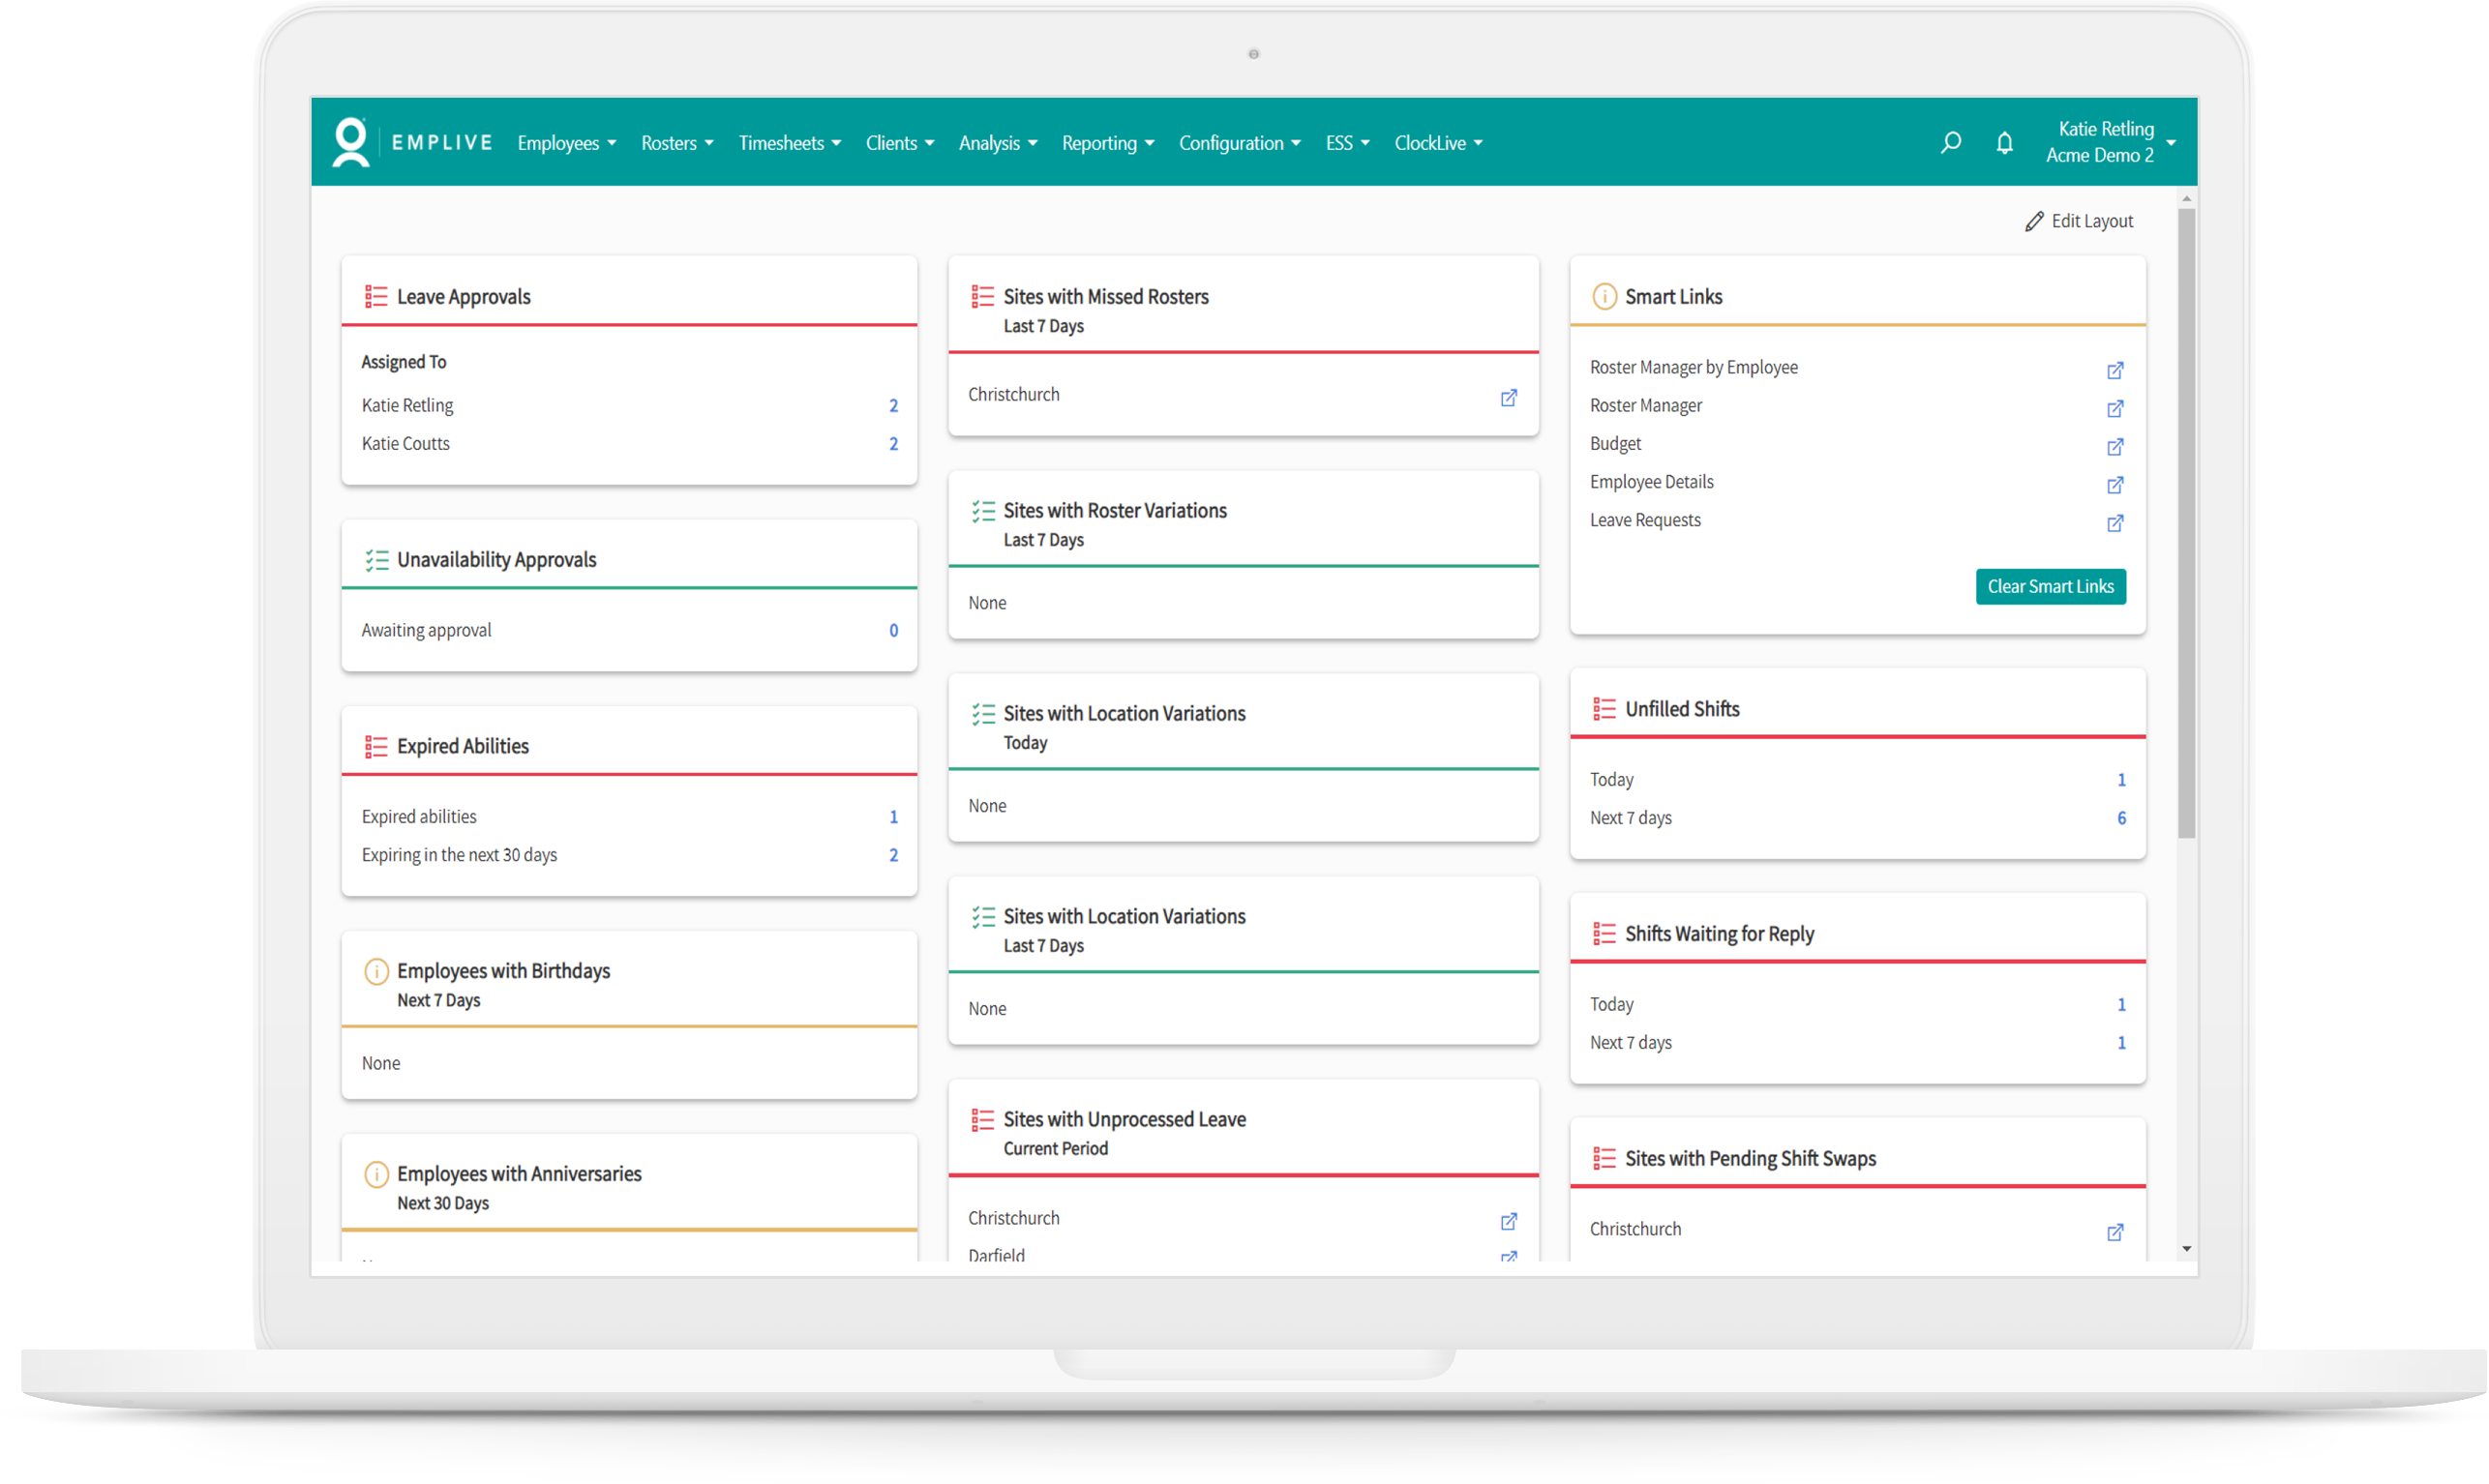Open the Reporting menu
Image resolution: width=2489 pixels, height=1484 pixels.
pos(1107,143)
